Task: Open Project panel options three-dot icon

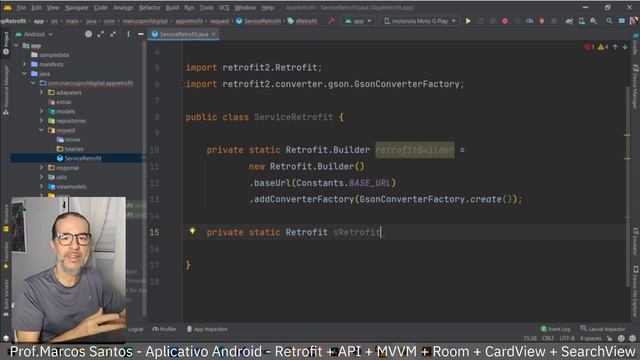Action: click(x=128, y=34)
